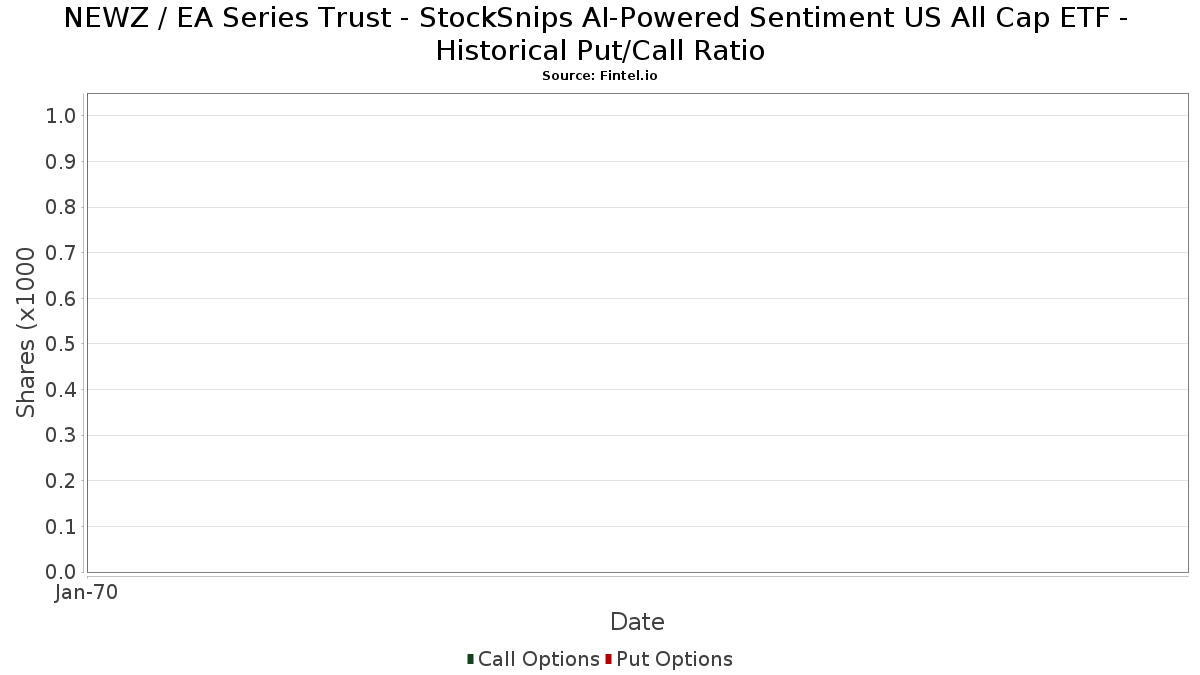Viewport: 1200px width, 675px height.
Task: Click the 0.4 y-axis tick label
Action: tap(61, 390)
